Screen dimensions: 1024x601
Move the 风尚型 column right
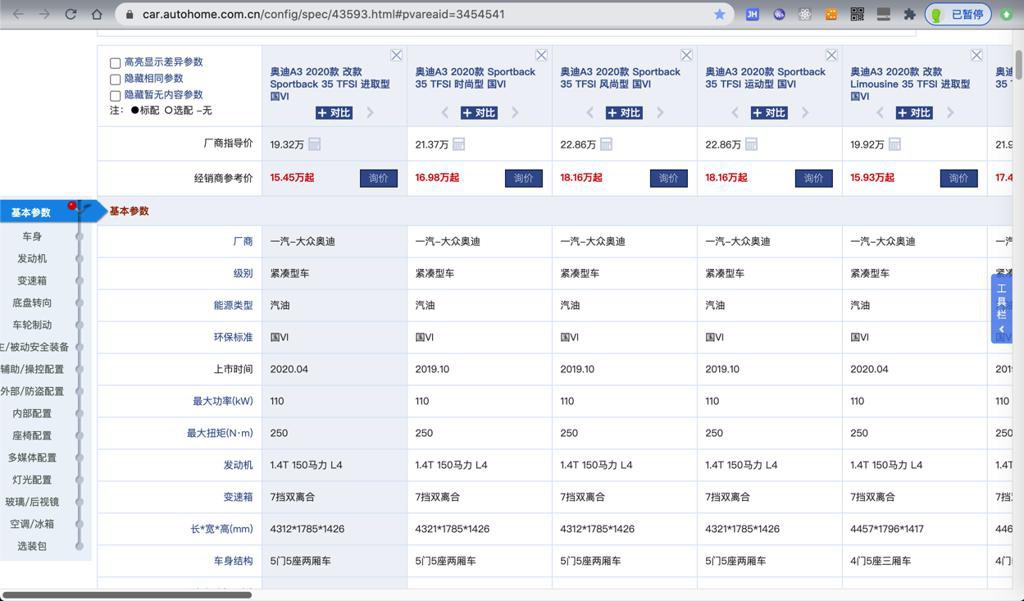pyautogui.click(x=660, y=113)
